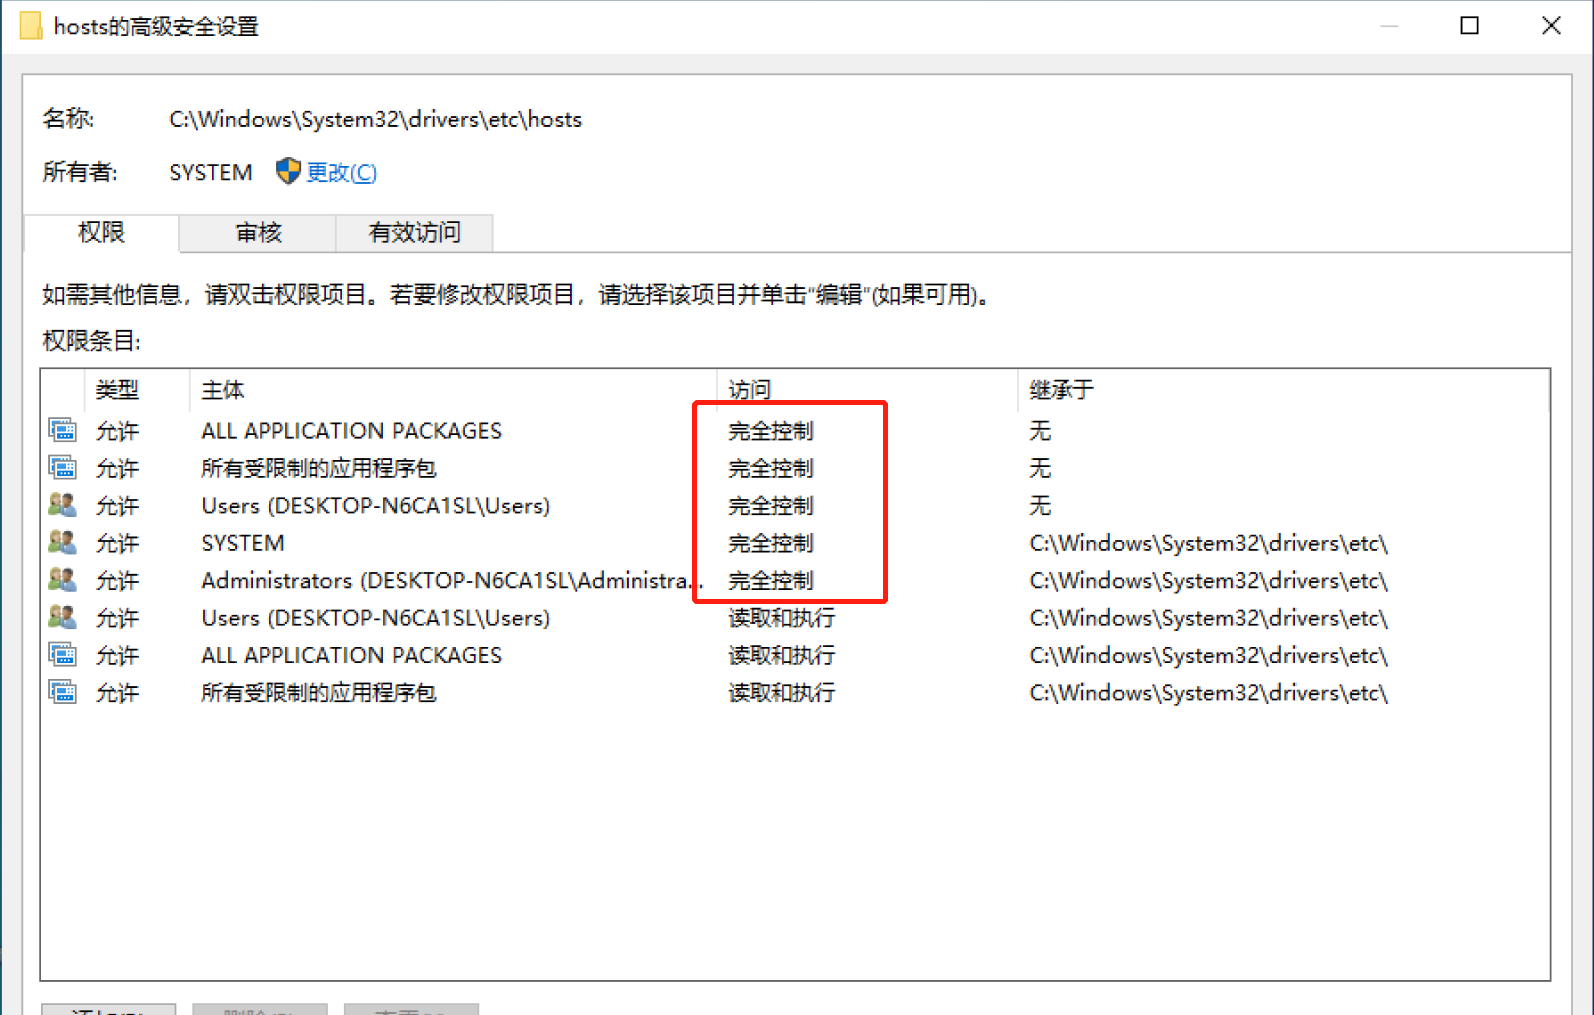Click the group icon of the SYSTEM row
The width and height of the screenshot is (1594, 1015).
pyautogui.click(x=62, y=543)
